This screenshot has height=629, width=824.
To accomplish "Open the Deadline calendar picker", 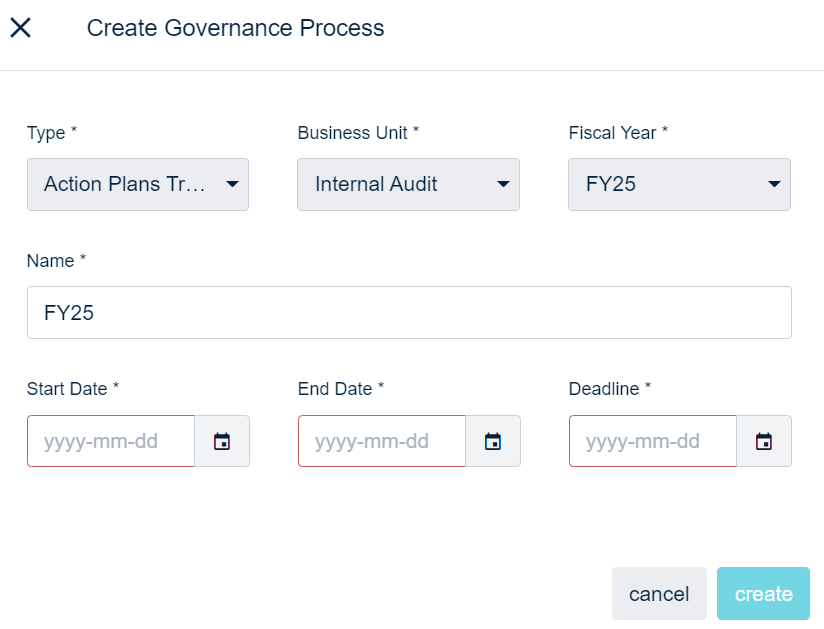I will [764, 441].
